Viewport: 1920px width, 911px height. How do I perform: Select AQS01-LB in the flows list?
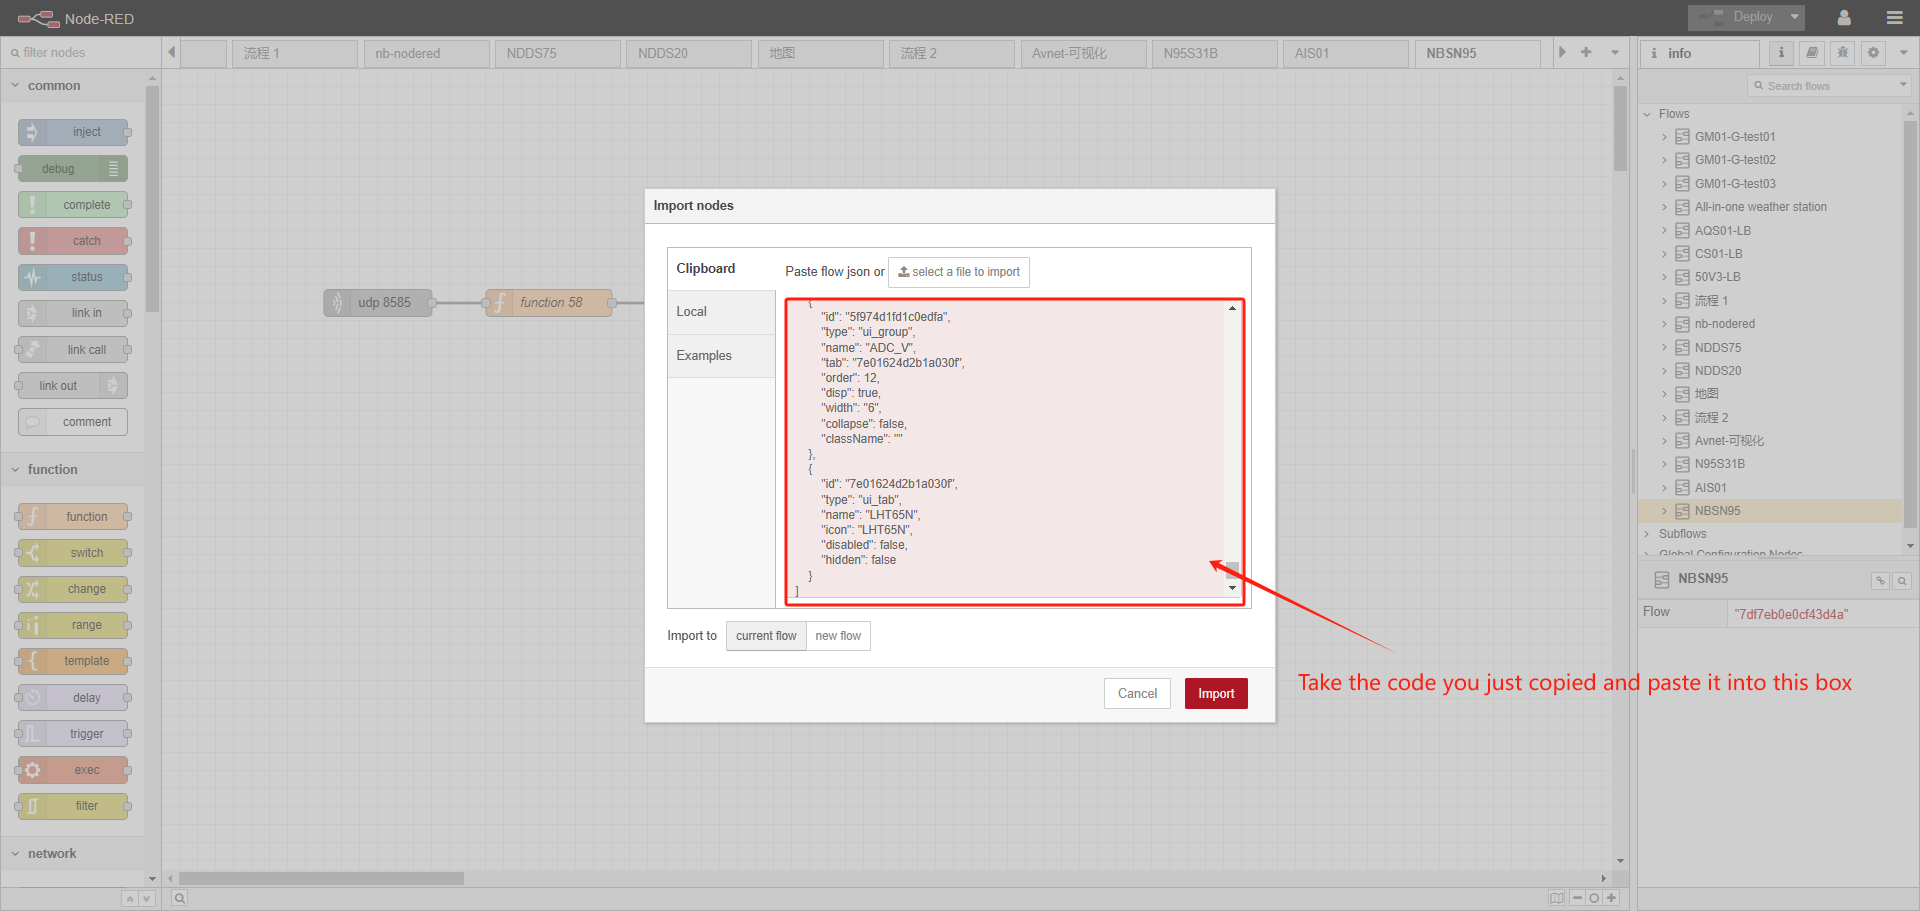click(1722, 231)
